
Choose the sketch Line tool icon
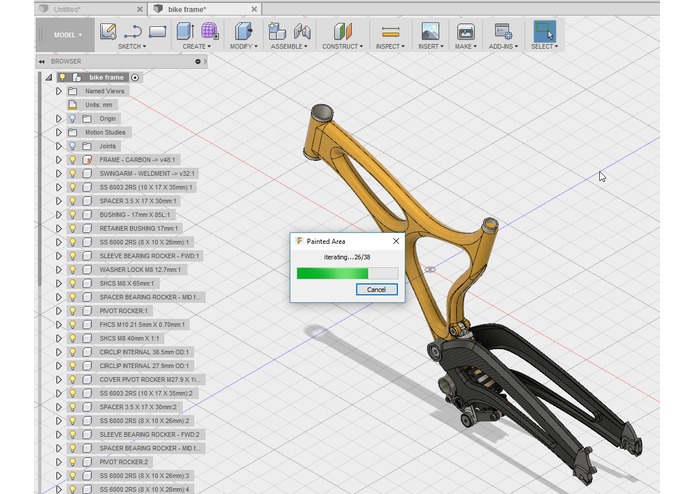tap(133, 31)
